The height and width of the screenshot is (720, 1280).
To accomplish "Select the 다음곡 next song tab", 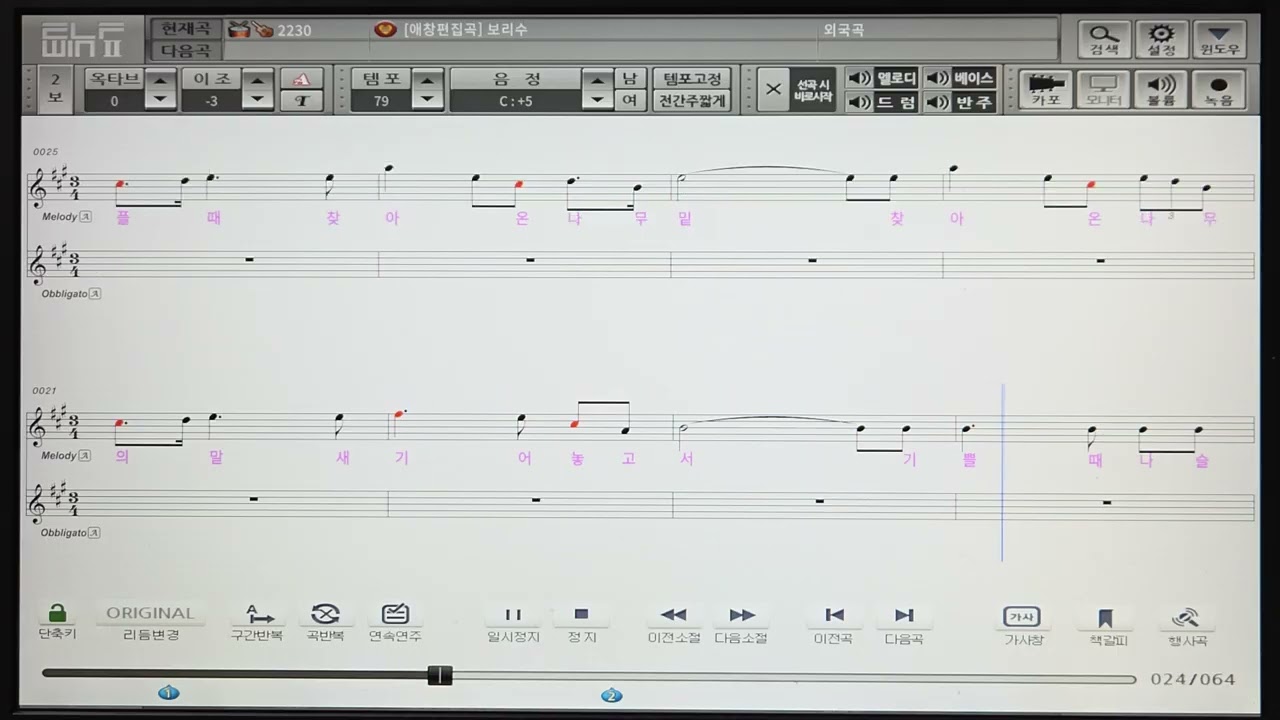I will (185, 51).
